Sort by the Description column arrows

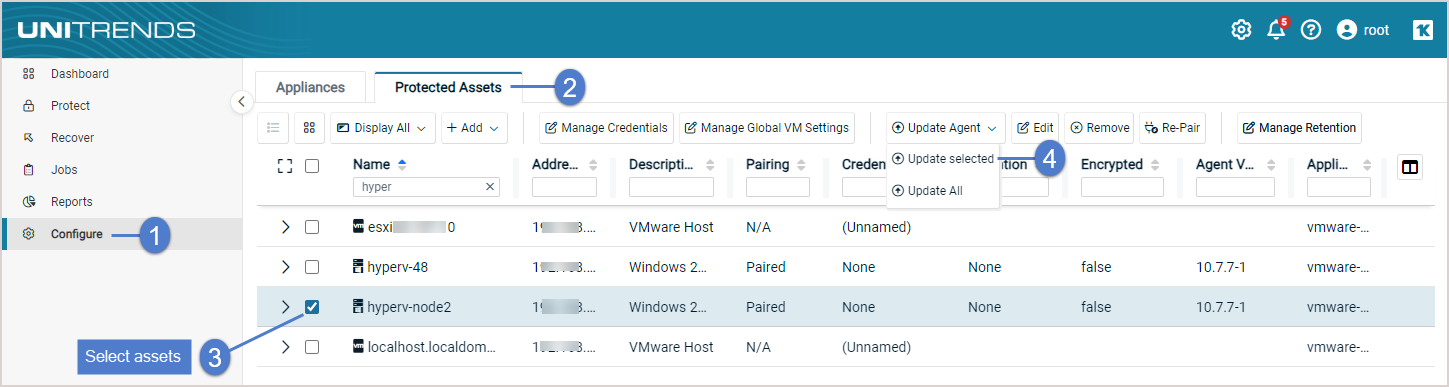coord(710,165)
